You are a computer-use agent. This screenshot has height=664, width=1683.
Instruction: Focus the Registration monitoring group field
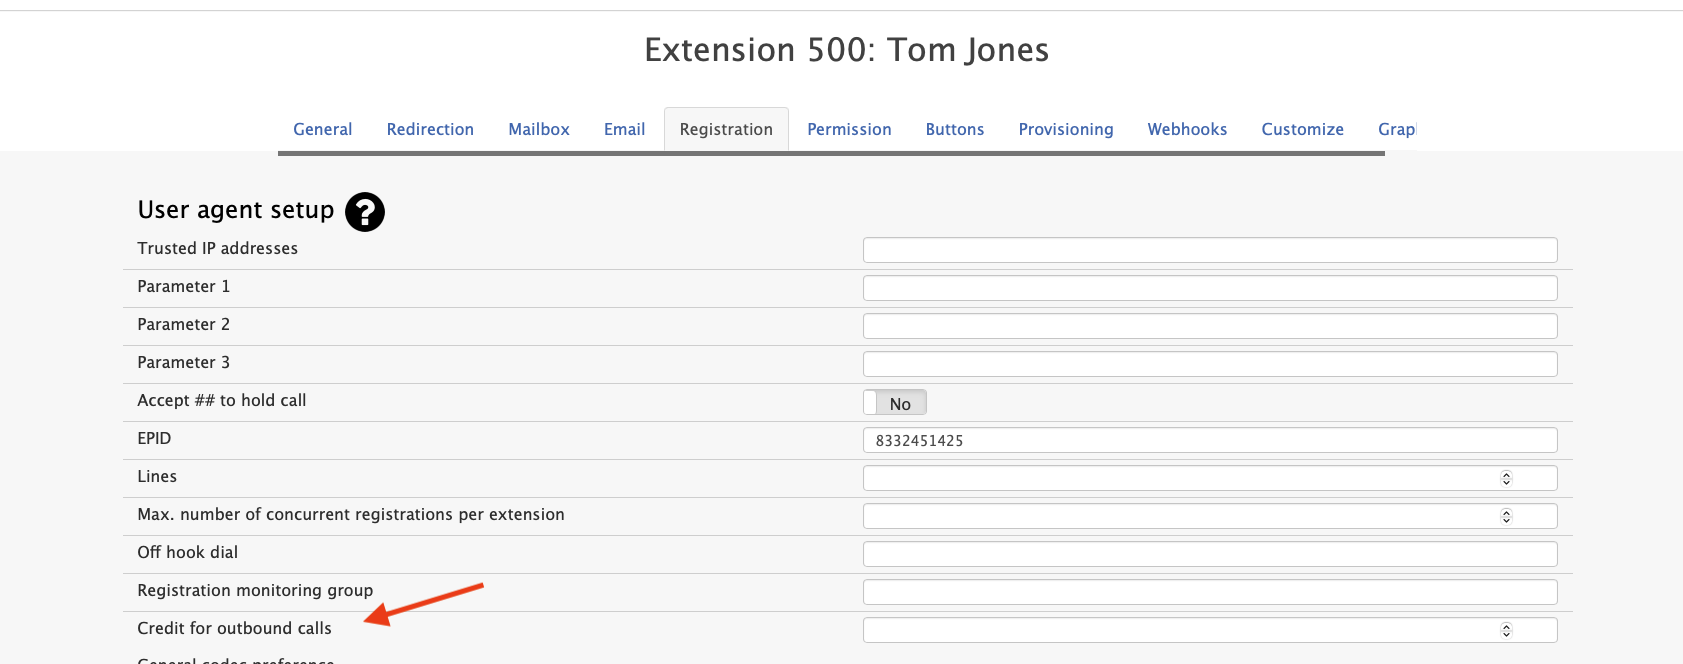coord(1210,592)
